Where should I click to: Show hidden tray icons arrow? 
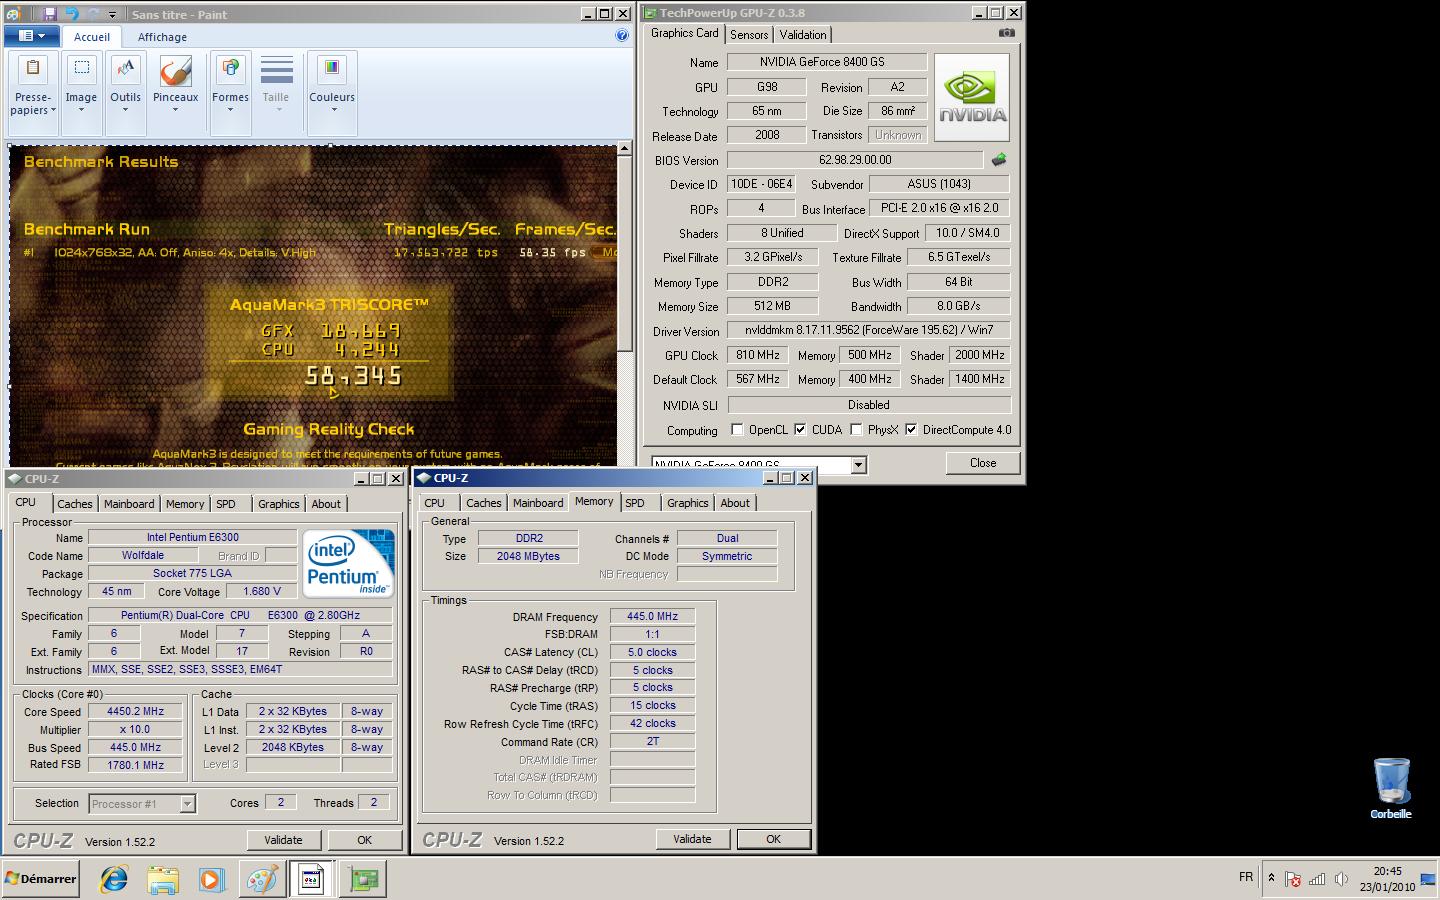[1271, 878]
